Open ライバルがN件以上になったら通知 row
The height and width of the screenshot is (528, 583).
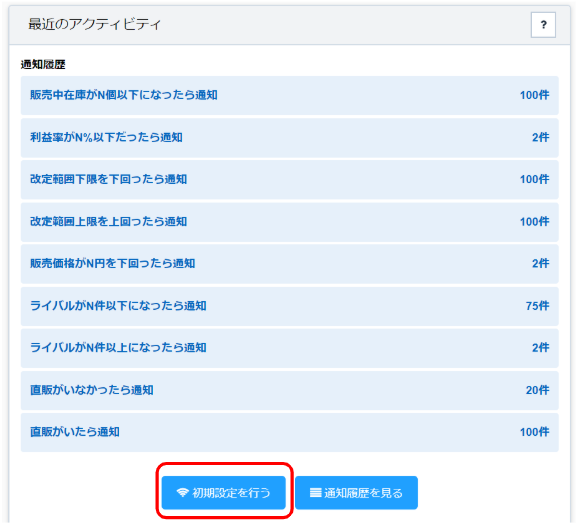coord(290,348)
